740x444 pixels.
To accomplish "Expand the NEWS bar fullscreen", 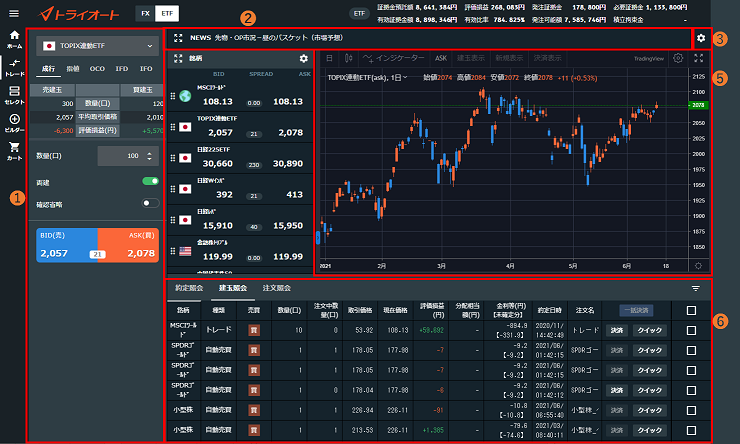I will click(x=178, y=38).
